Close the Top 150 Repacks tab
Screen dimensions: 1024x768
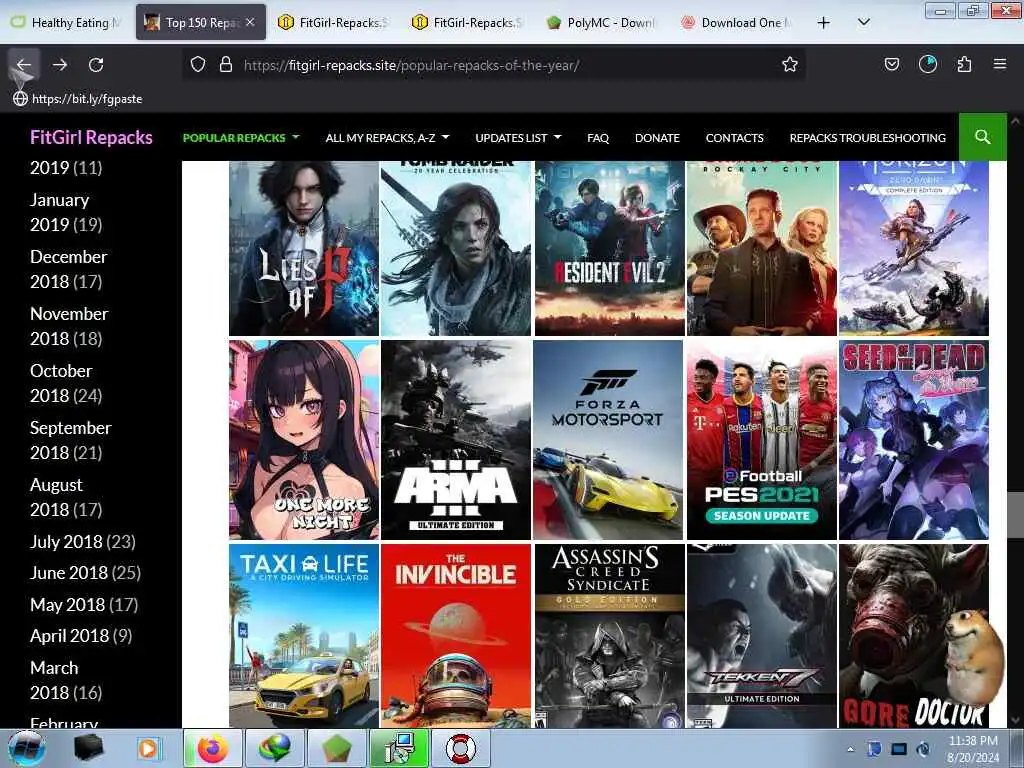(x=250, y=22)
